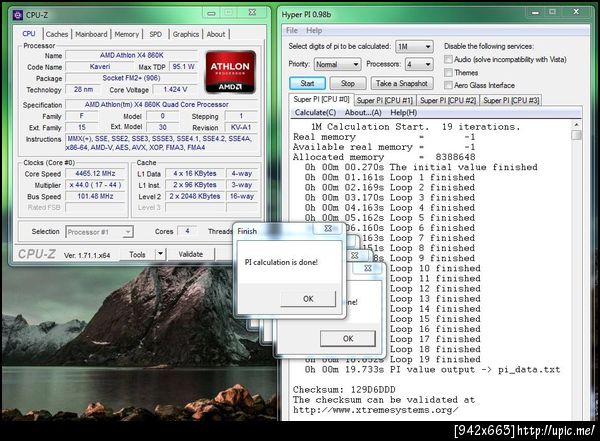The height and width of the screenshot is (441, 600).
Task: Close the Hyper PI window
Action: [576, 12]
